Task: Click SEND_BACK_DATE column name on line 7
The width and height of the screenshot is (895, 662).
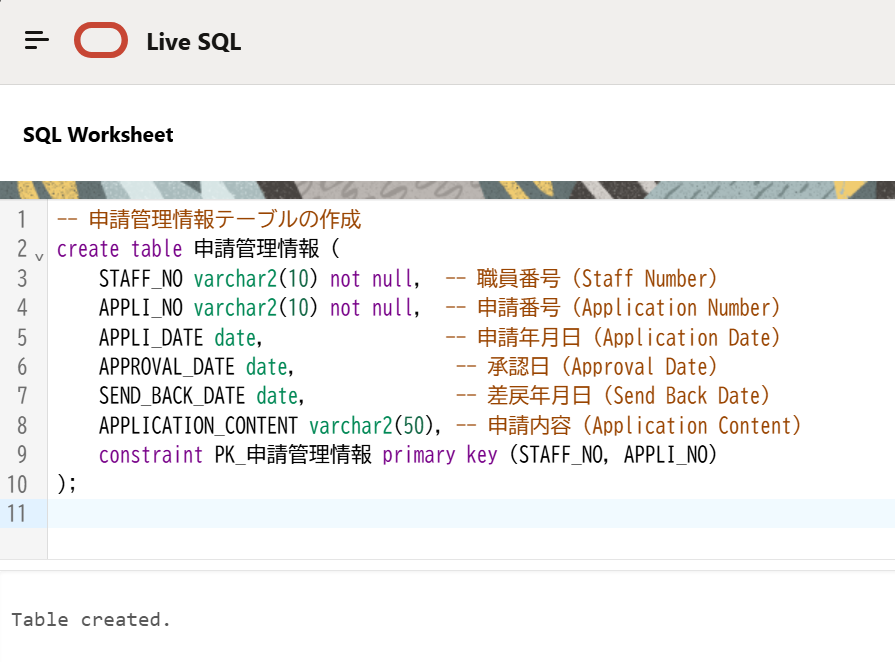Action: (x=172, y=396)
